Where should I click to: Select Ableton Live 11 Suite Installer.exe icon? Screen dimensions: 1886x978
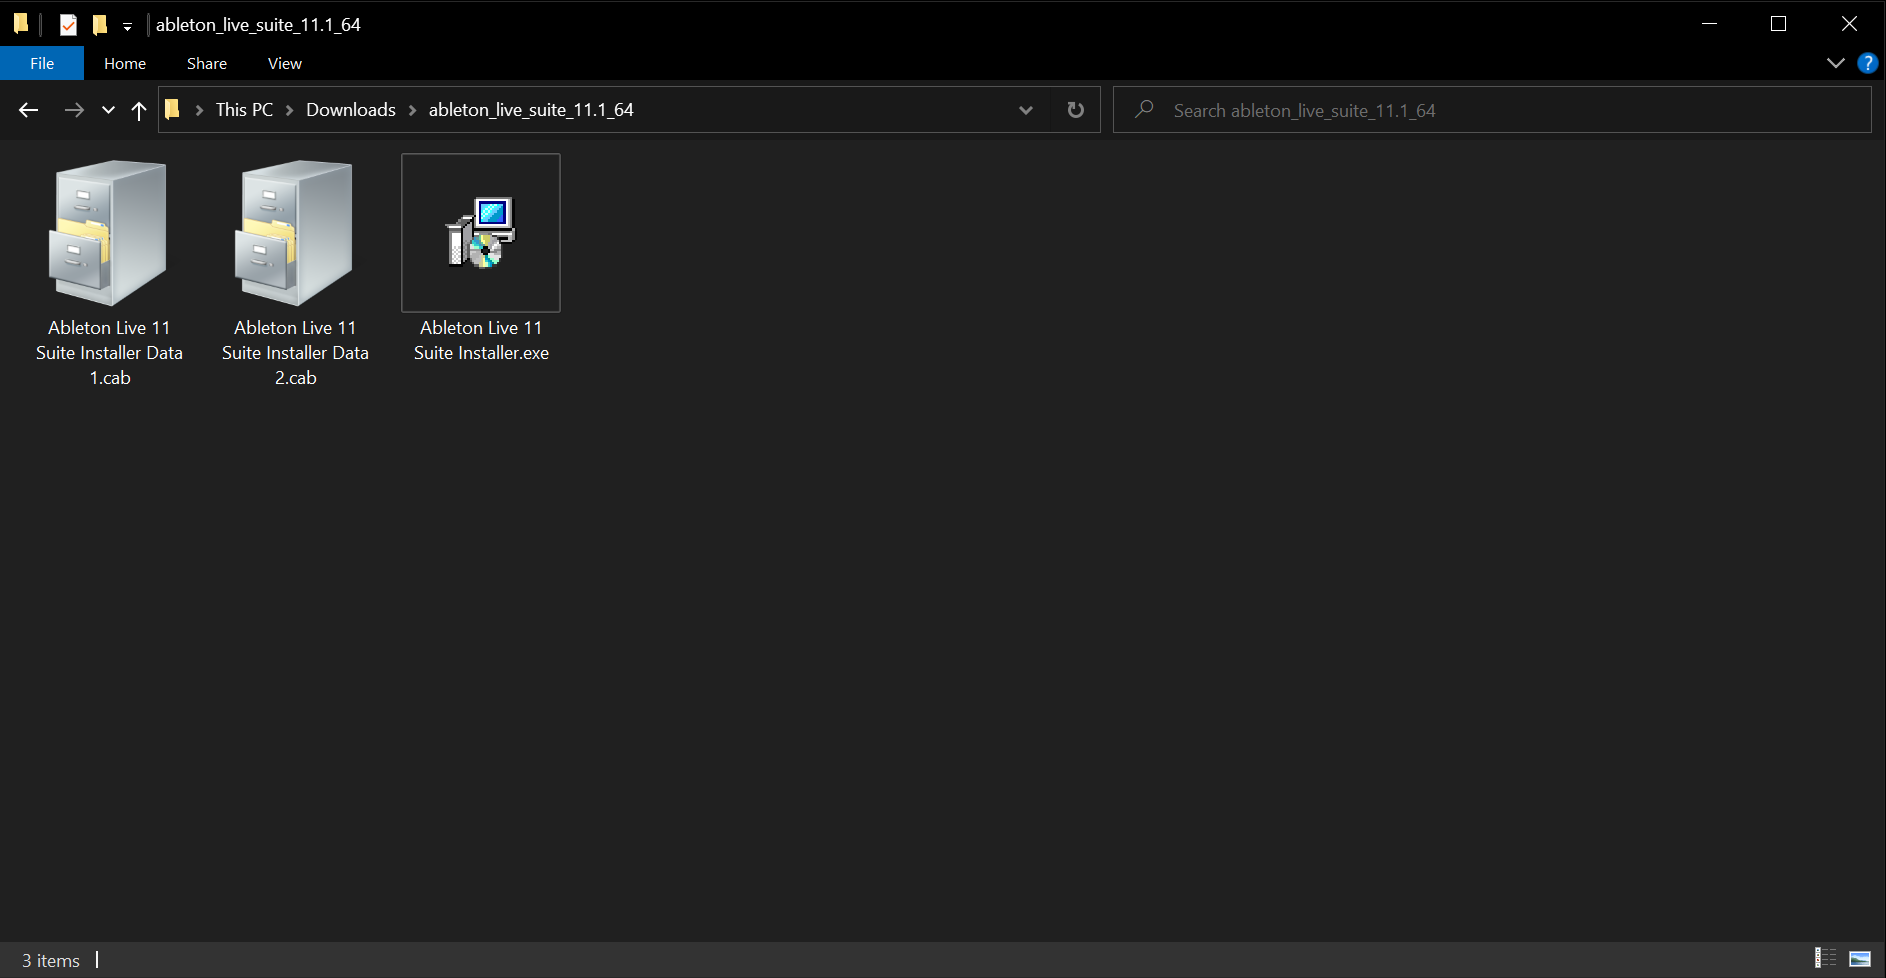click(481, 233)
